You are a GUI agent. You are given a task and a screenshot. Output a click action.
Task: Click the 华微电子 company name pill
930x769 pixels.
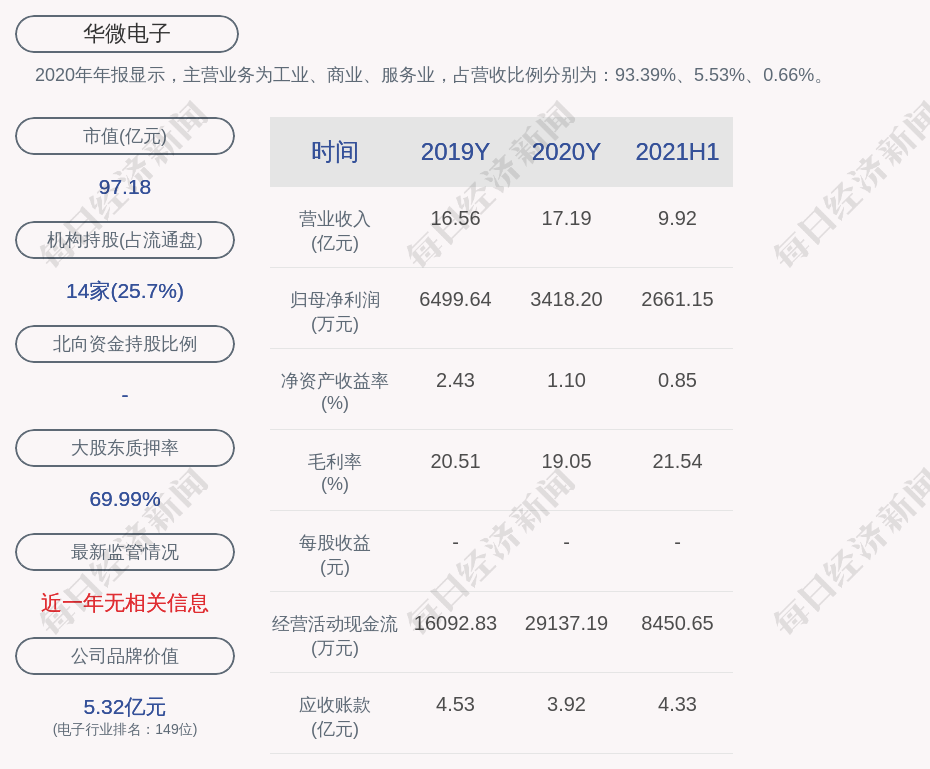point(126,34)
